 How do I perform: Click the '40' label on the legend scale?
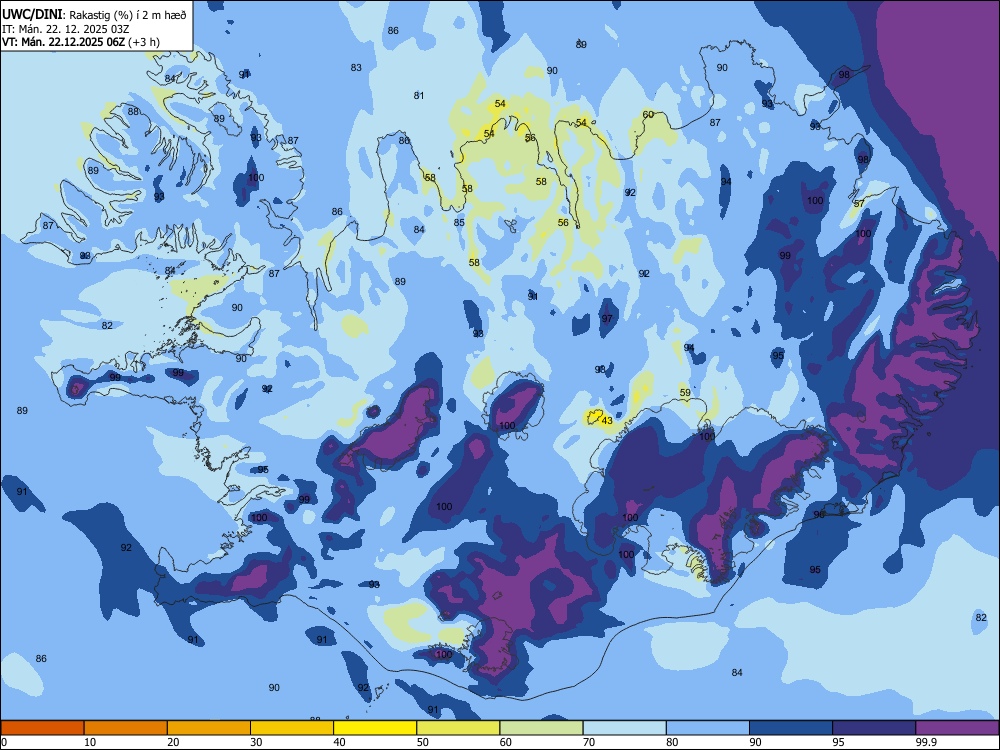(339, 742)
